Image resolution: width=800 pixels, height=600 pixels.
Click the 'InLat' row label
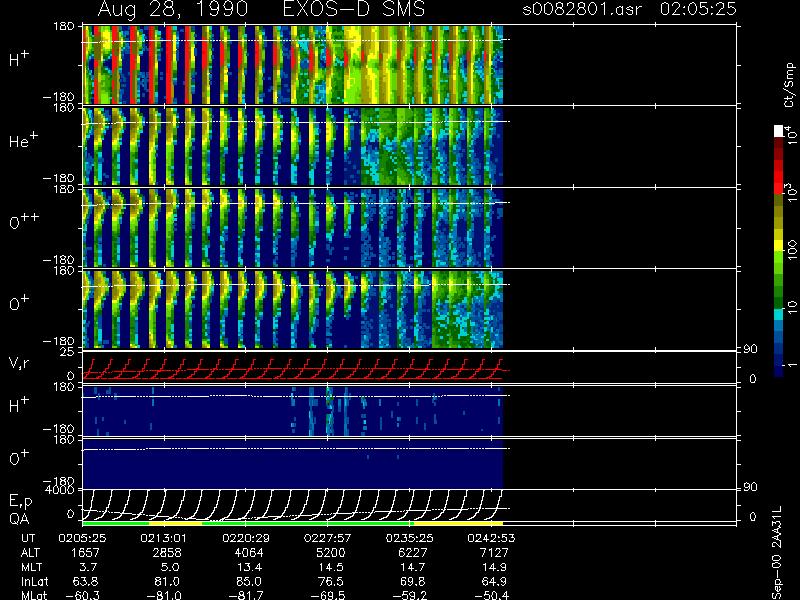click(34, 581)
